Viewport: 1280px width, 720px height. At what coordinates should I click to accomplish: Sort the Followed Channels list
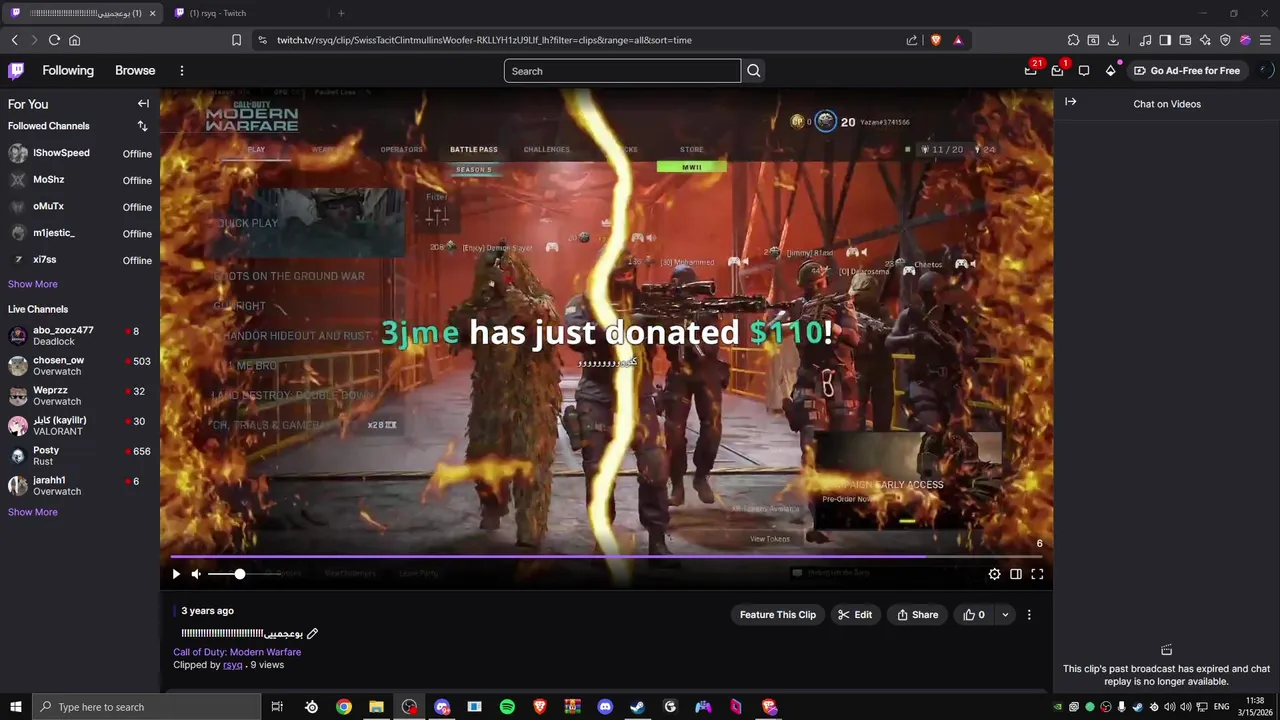click(142, 126)
